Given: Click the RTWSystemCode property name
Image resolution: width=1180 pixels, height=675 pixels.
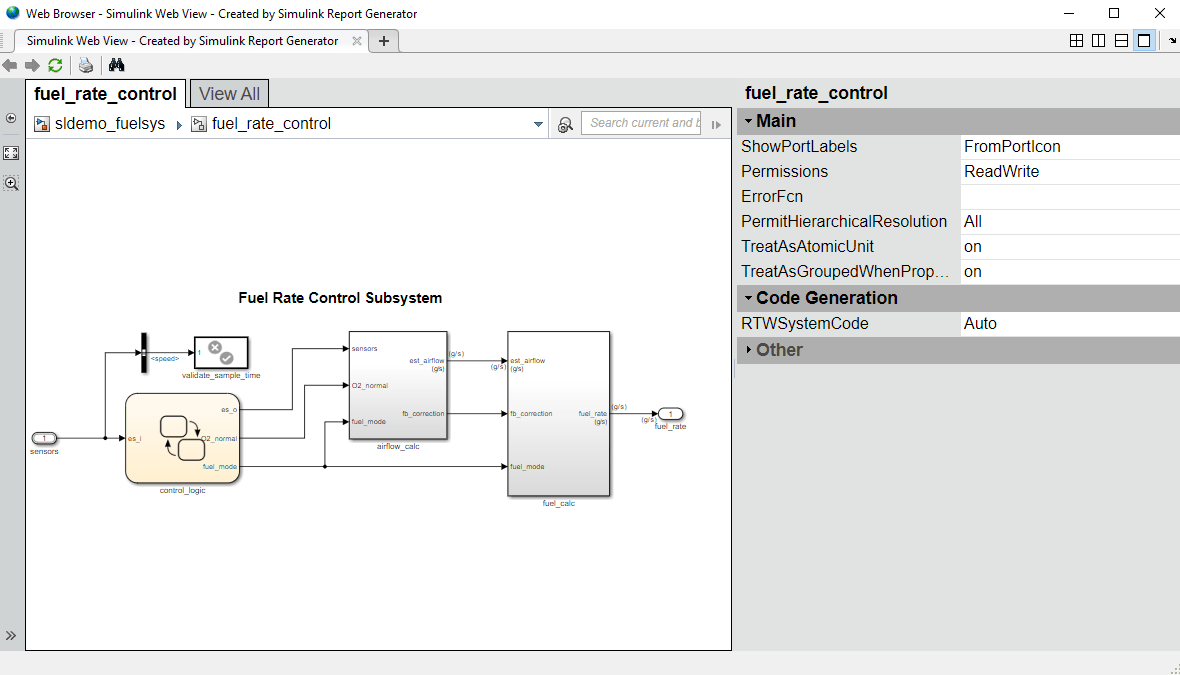Looking at the screenshot, I should click(x=804, y=324).
